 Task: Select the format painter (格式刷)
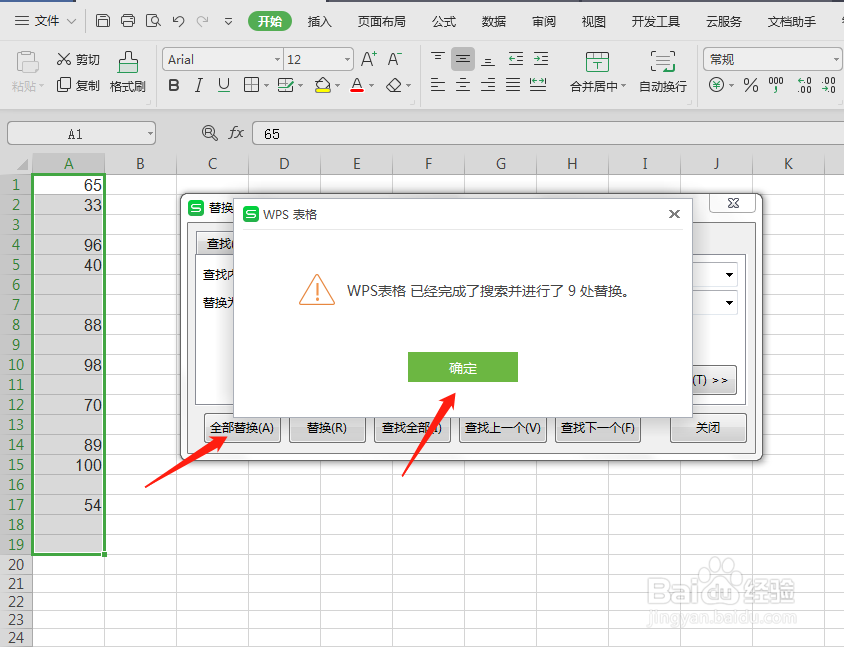point(128,72)
